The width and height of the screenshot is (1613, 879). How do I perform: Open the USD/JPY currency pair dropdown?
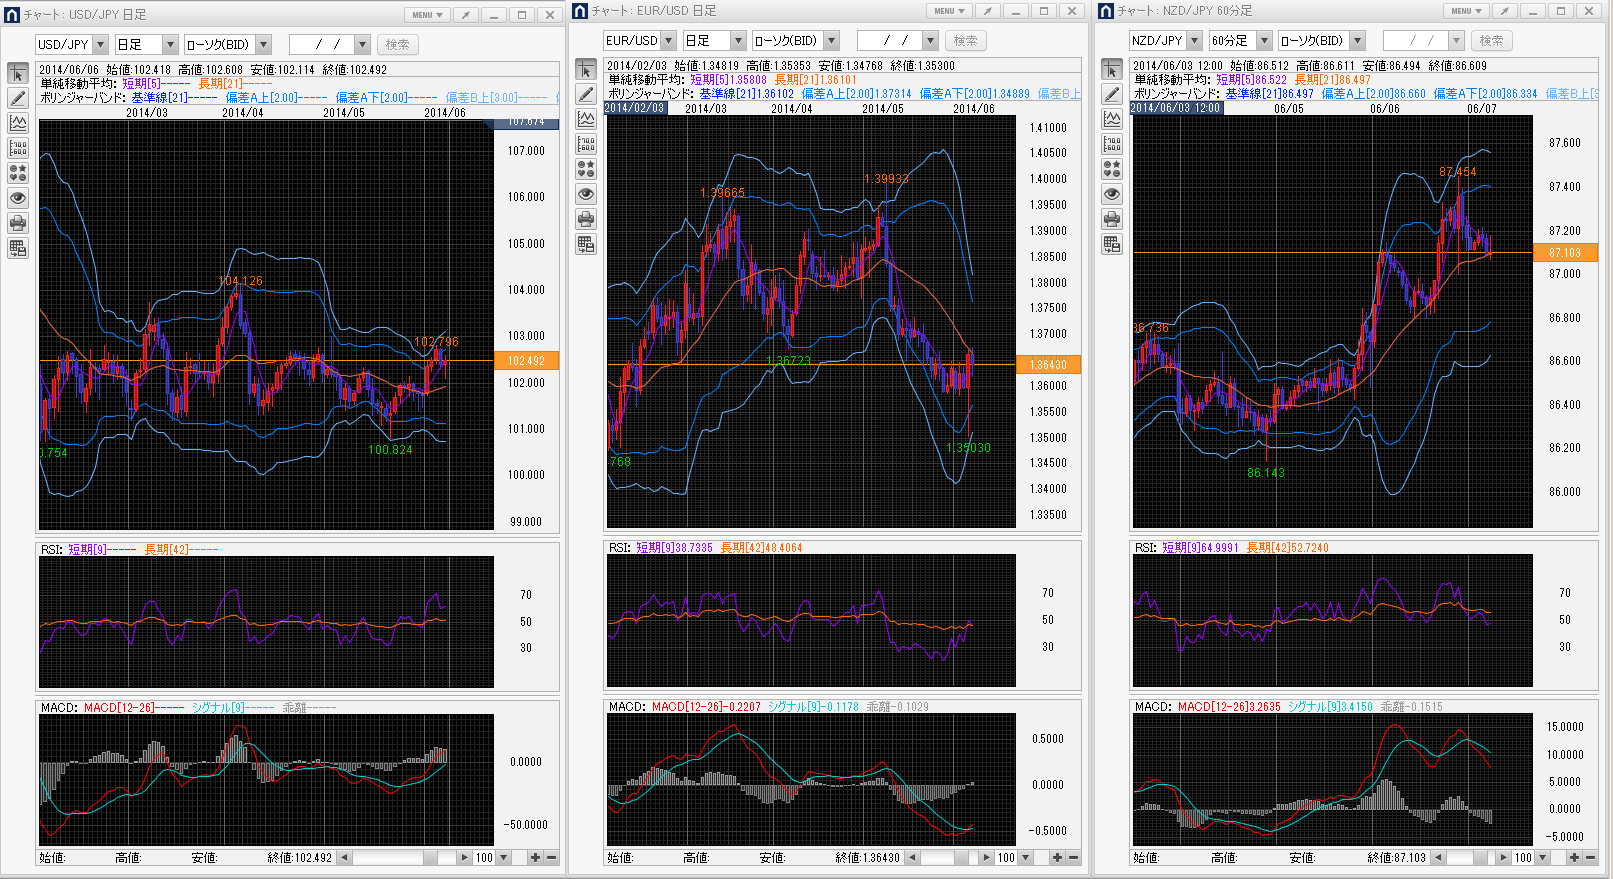100,45
